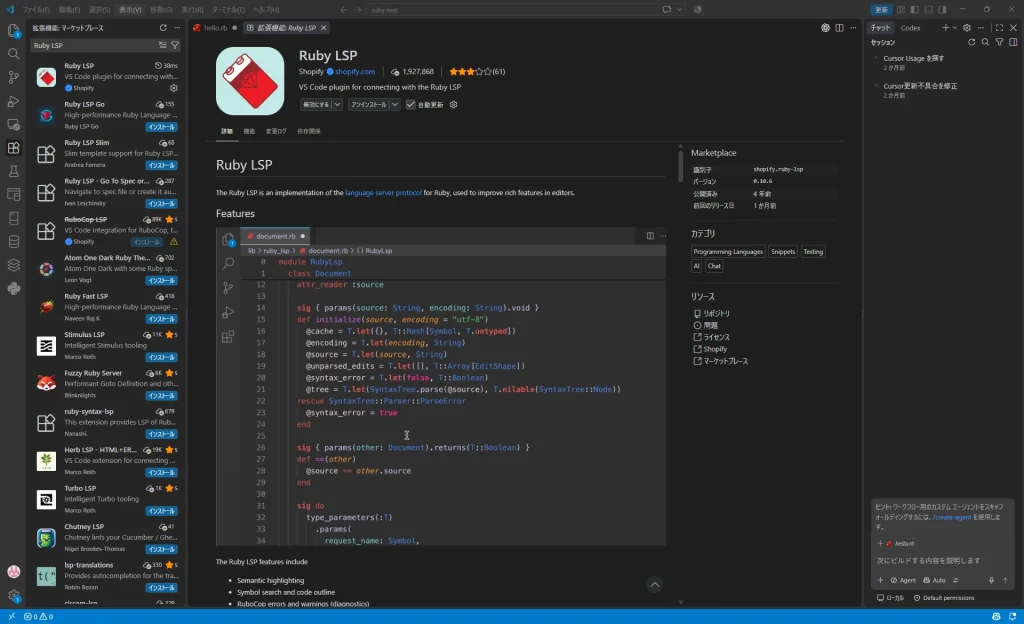Switch to the Codex tab

tap(910, 28)
